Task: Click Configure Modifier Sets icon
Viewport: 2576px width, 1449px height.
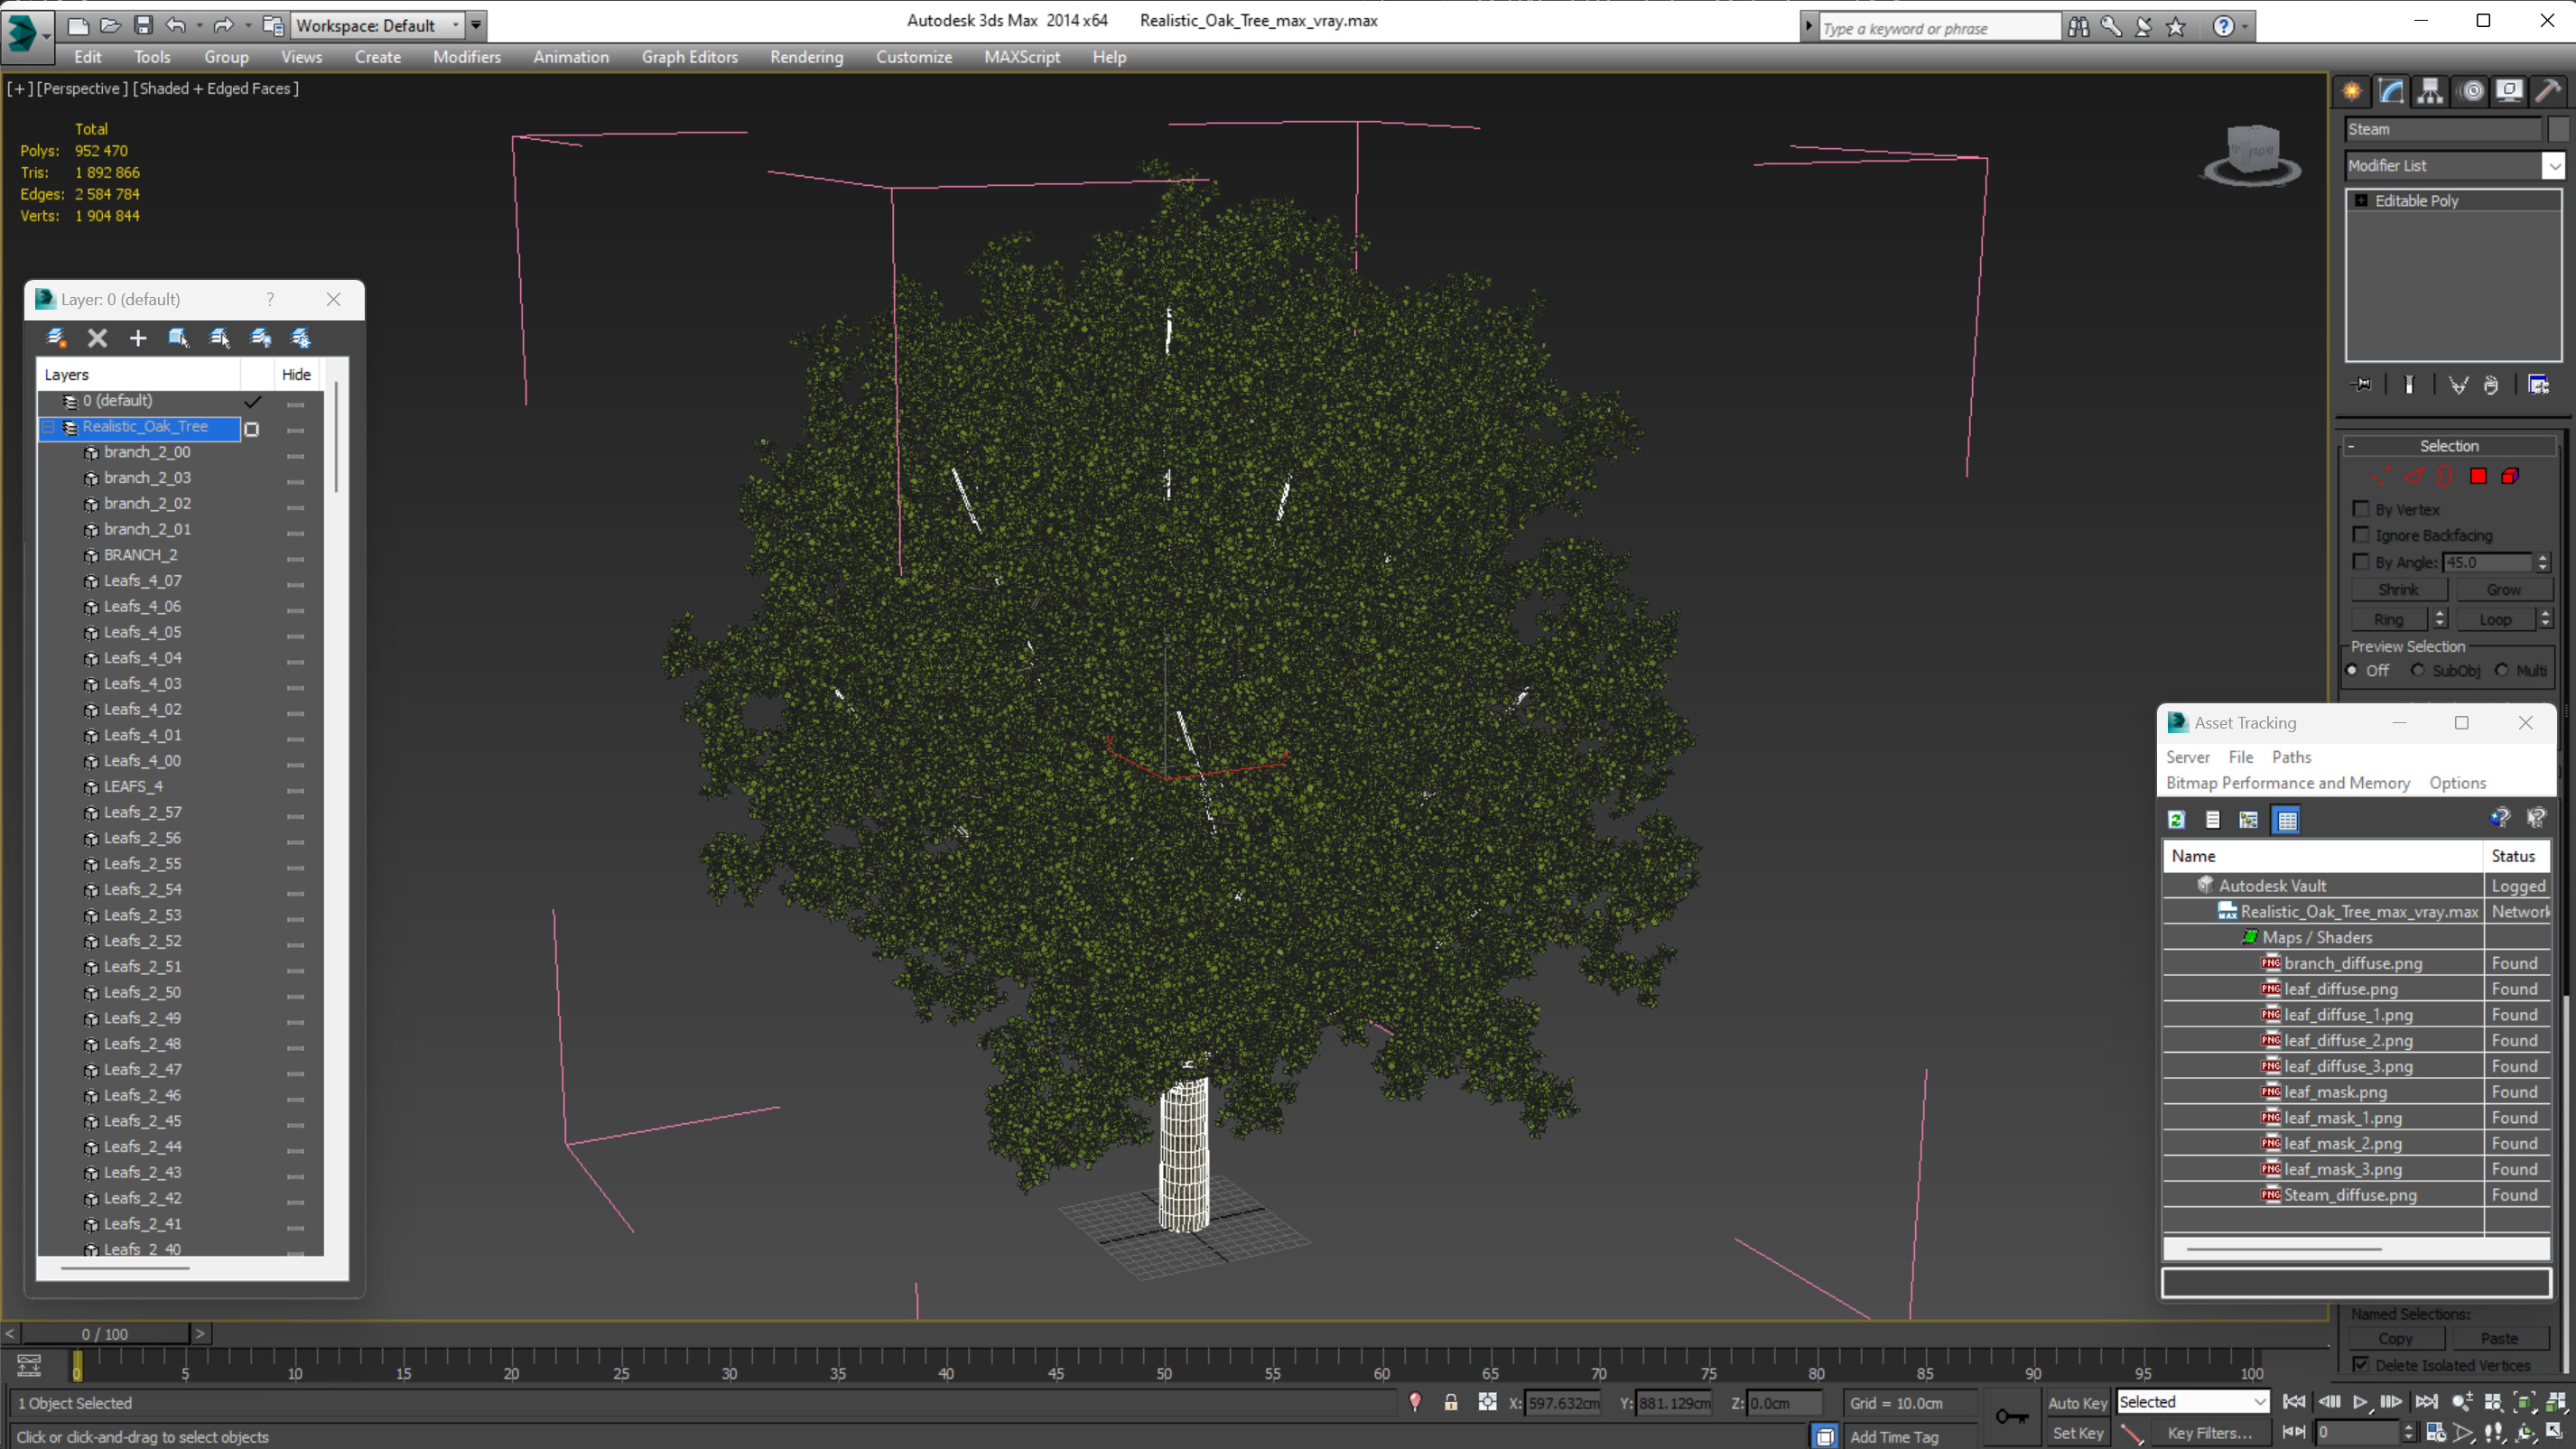Action: pos(2539,384)
